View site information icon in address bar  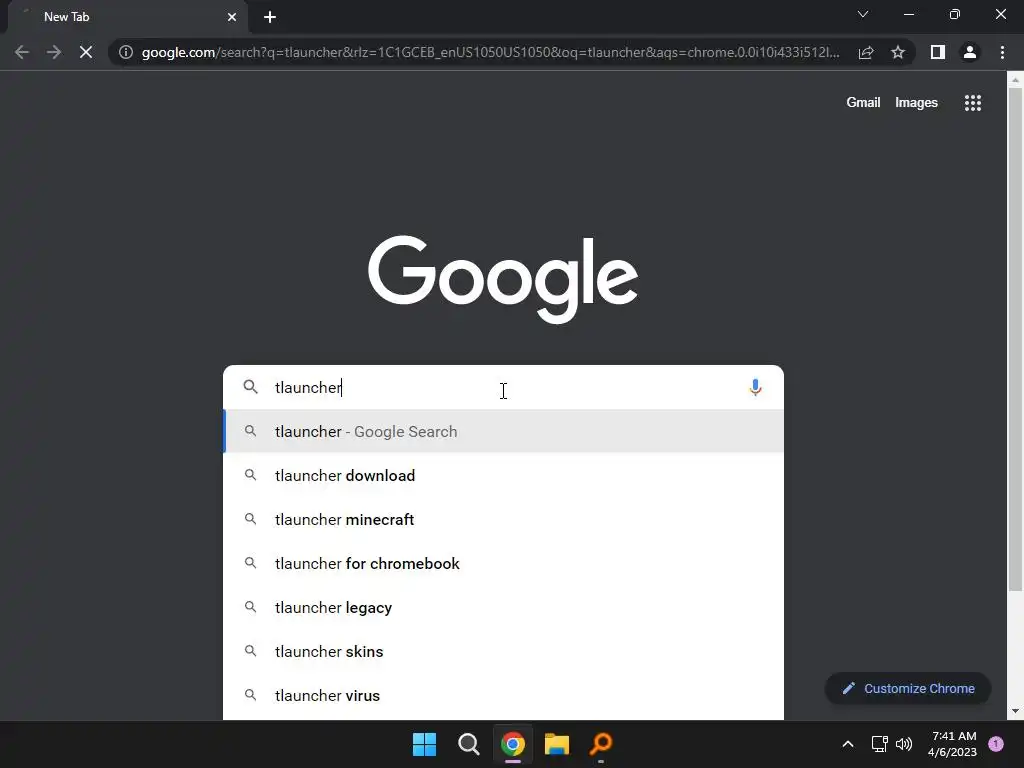pyautogui.click(x=126, y=52)
